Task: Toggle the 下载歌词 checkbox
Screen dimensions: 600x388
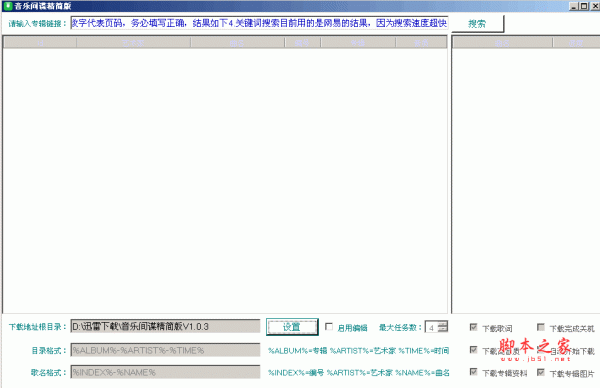Action: pyautogui.click(x=473, y=327)
